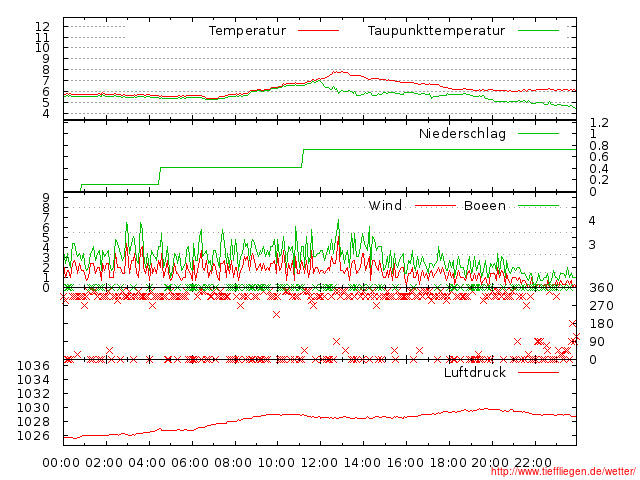This screenshot has height=480, width=640.
Task: Click green line sample beside Niederschlag
Action: (x=538, y=133)
